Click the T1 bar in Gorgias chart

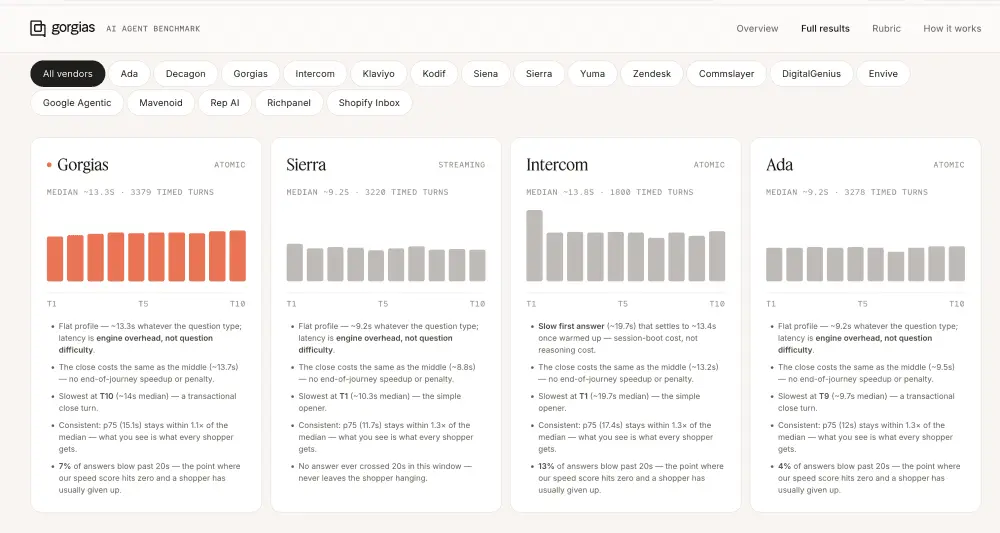[55, 259]
